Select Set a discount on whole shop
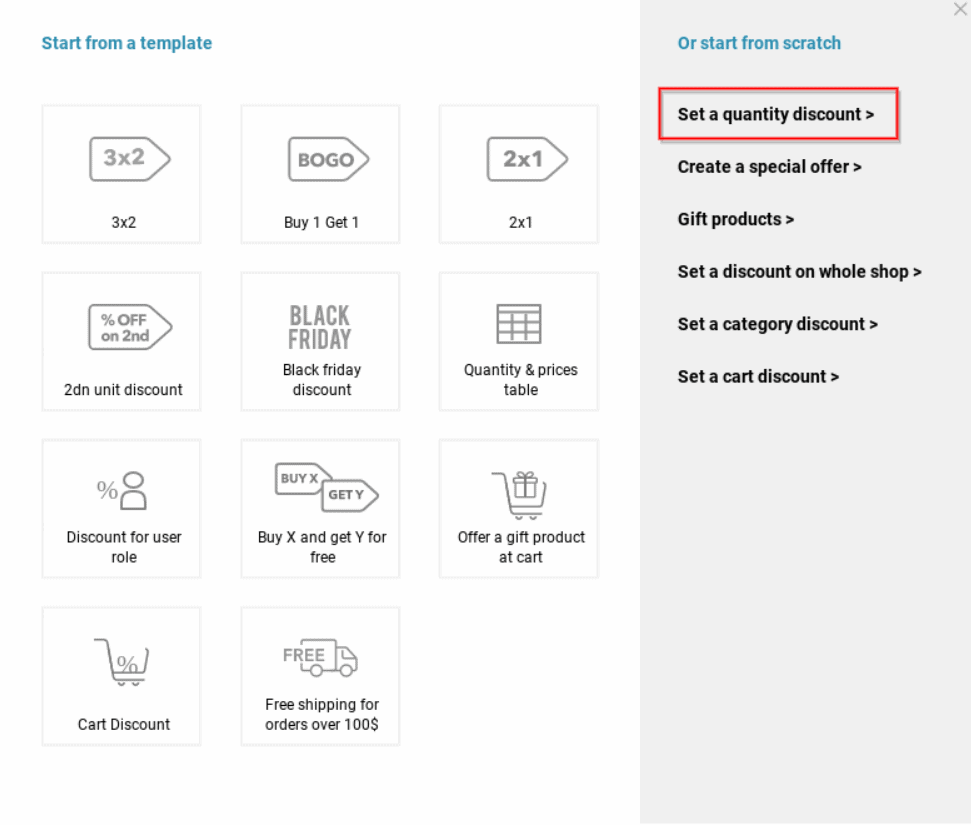This screenshot has width=971, height=825. click(799, 271)
